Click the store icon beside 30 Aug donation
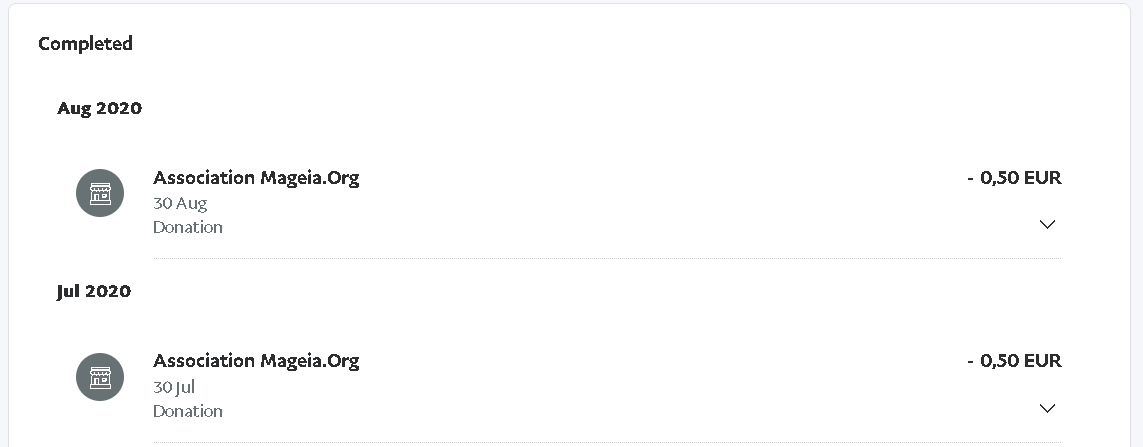This screenshot has width=1143, height=447. pos(100,193)
